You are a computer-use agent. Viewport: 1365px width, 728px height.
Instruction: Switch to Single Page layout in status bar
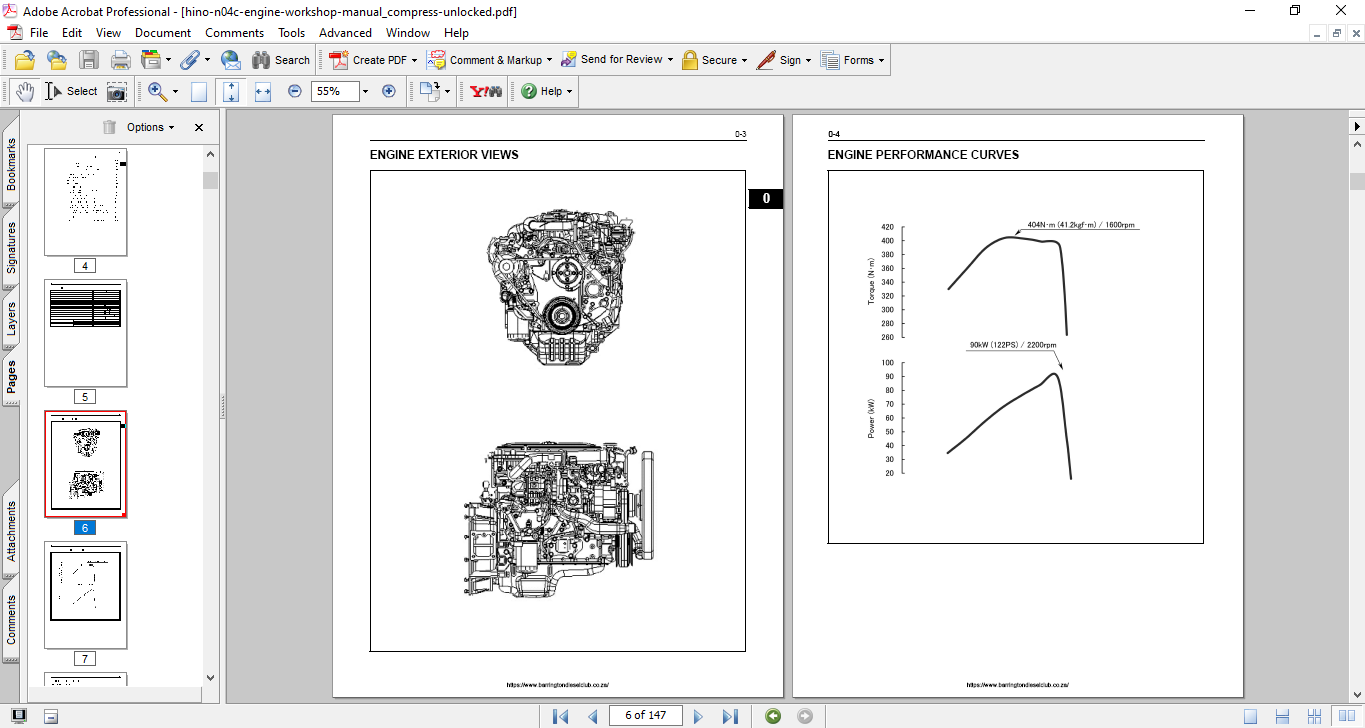click(x=1250, y=716)
